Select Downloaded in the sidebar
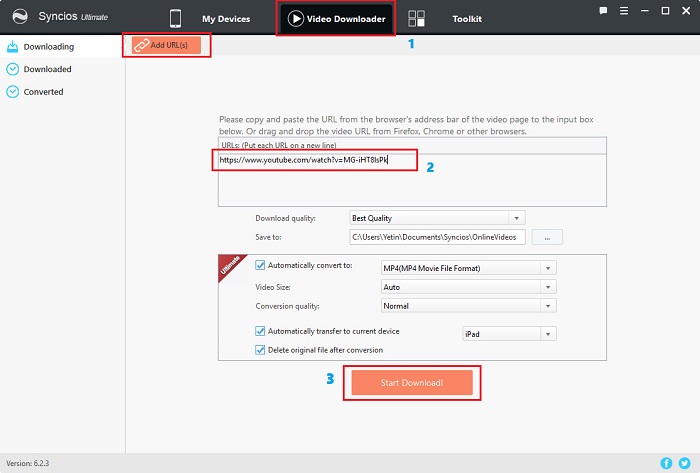 pos(61,69)
